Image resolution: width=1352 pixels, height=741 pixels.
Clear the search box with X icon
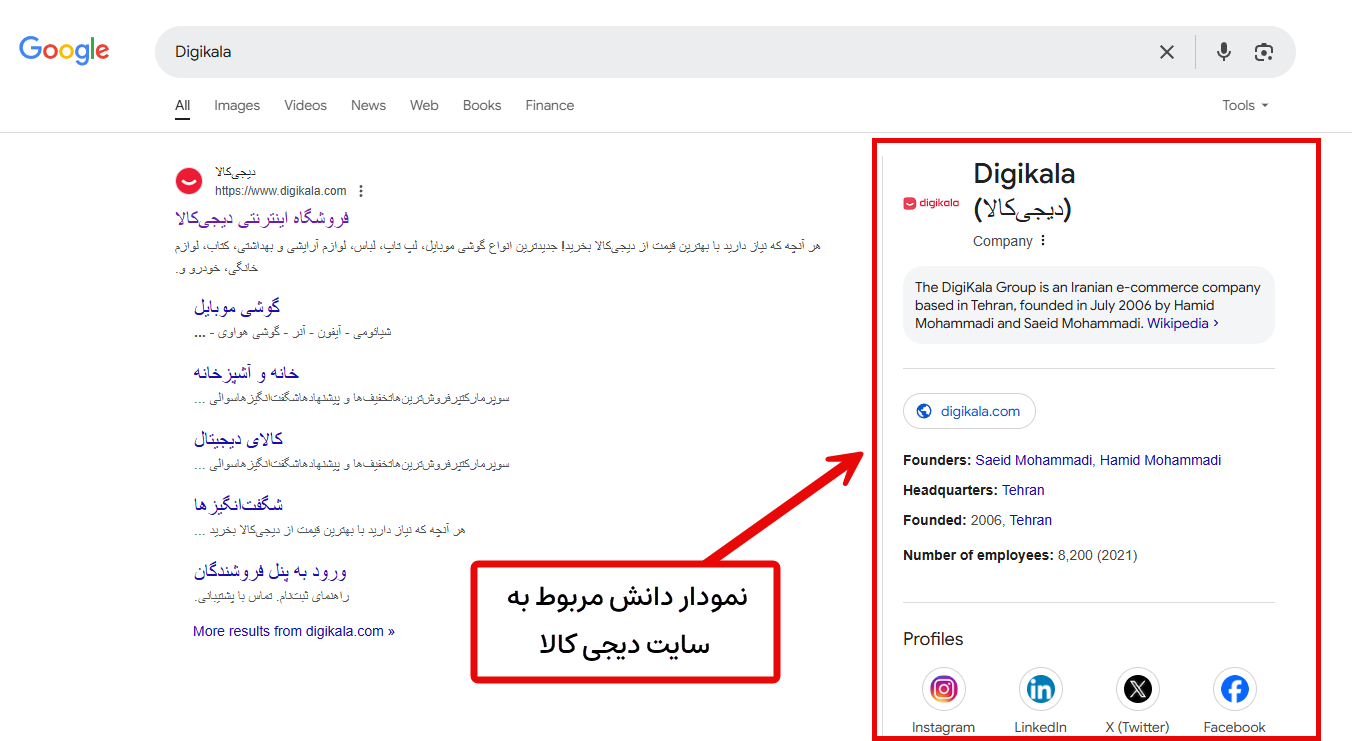pyautogui.click(x=1167, y=52)
